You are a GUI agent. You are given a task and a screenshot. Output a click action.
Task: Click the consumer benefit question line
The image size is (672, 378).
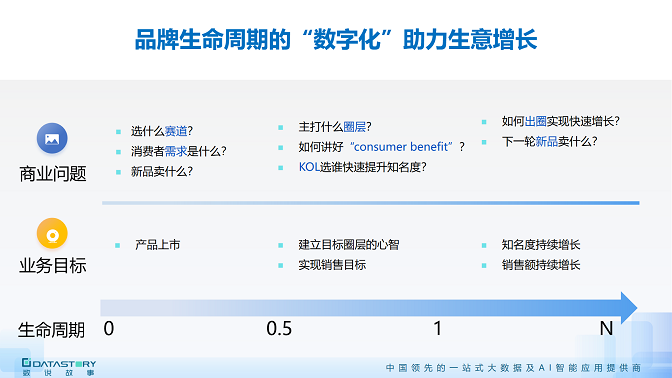[381, 147]
